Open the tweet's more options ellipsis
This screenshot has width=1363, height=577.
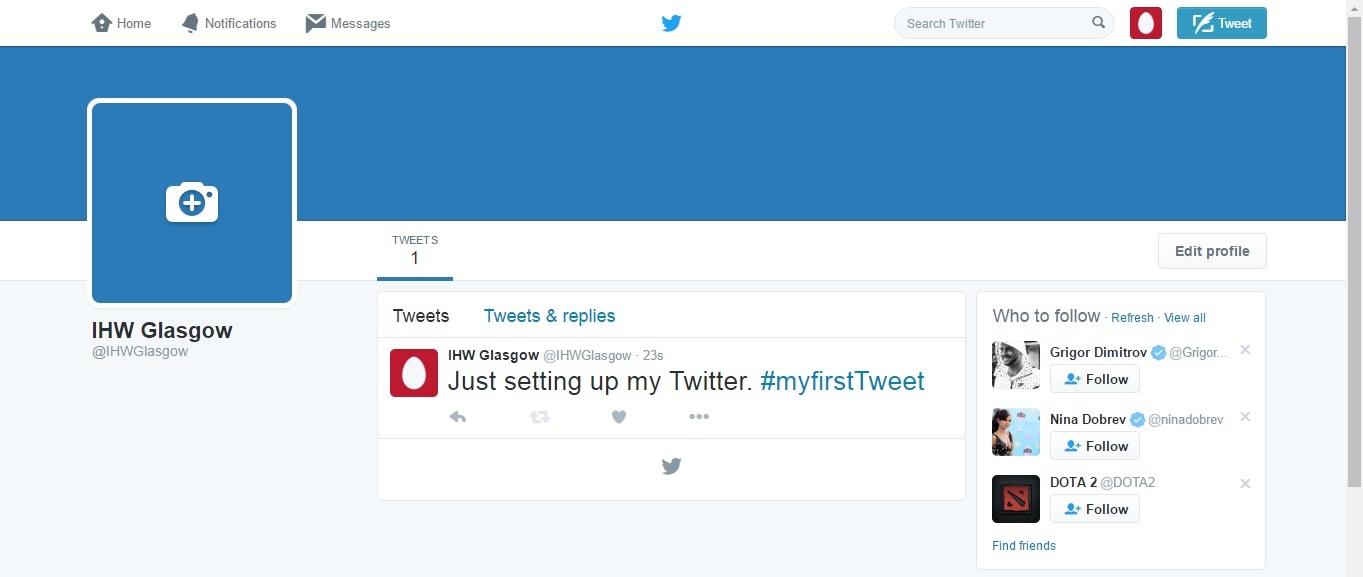699,417
